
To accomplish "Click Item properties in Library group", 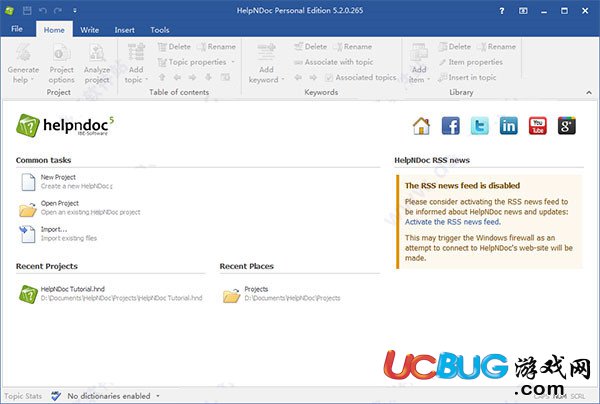I will (471, 62).
